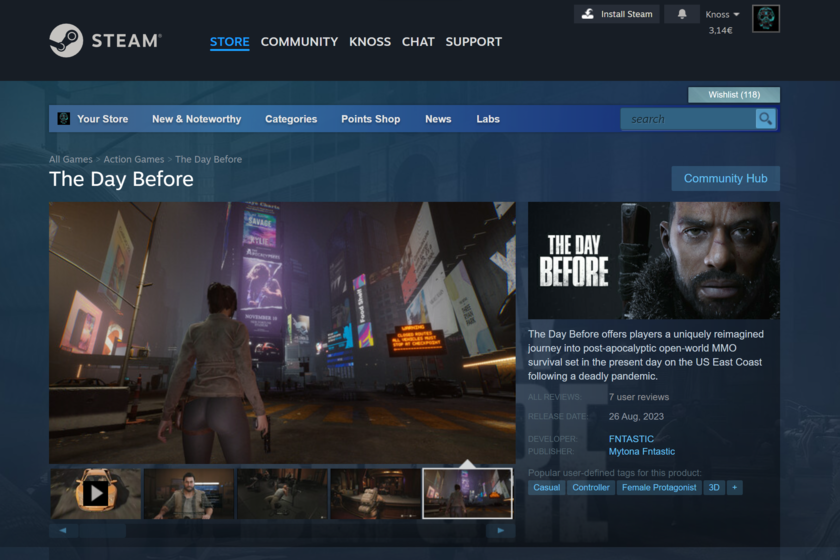Open the SUPPORT tab
The width and height of the screenshot is (840, 560).
pyautogui.click(x=474, y=42)
